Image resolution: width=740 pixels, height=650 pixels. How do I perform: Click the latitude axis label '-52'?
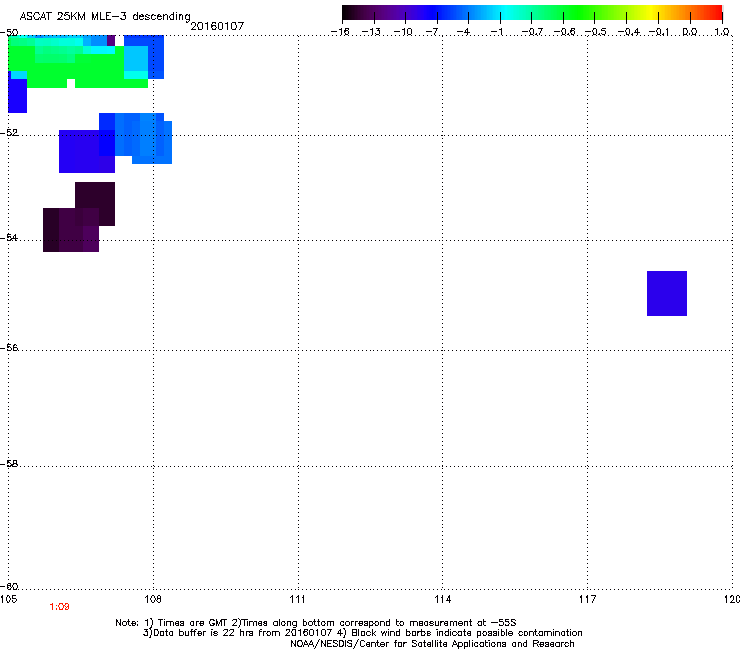[9, 133]
